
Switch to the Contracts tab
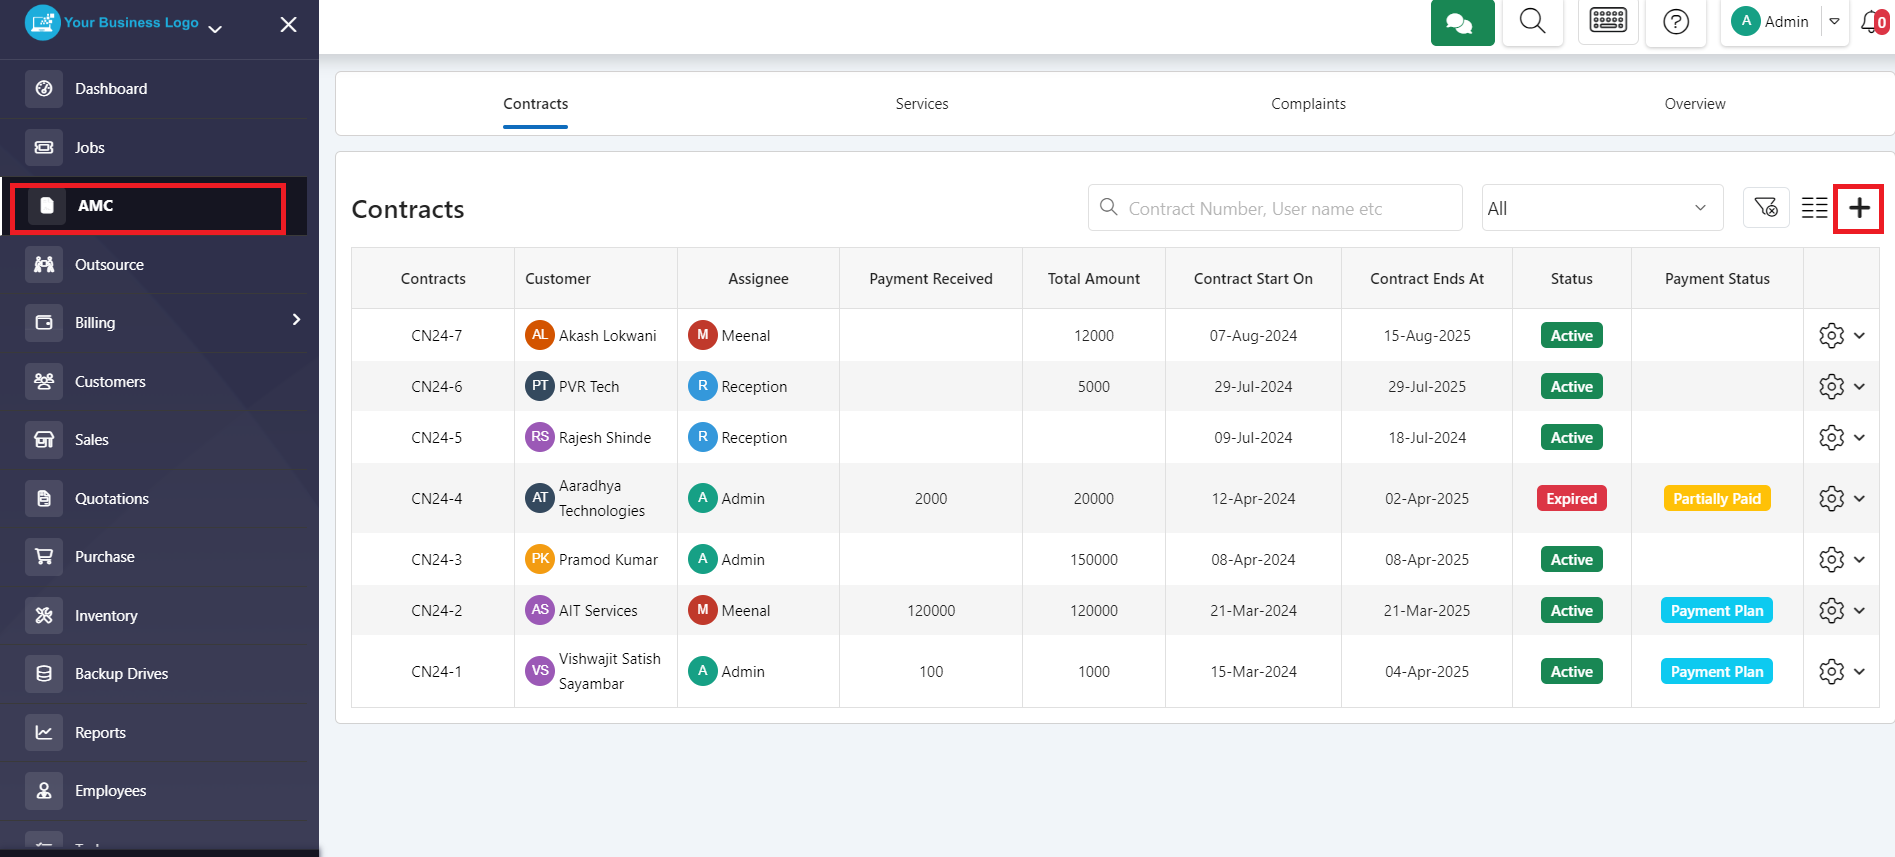[535, 104]
